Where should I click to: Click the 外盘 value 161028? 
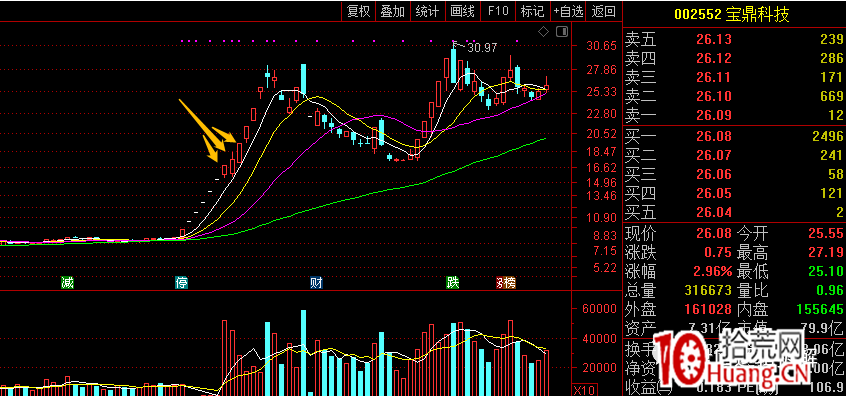point(708,309)
